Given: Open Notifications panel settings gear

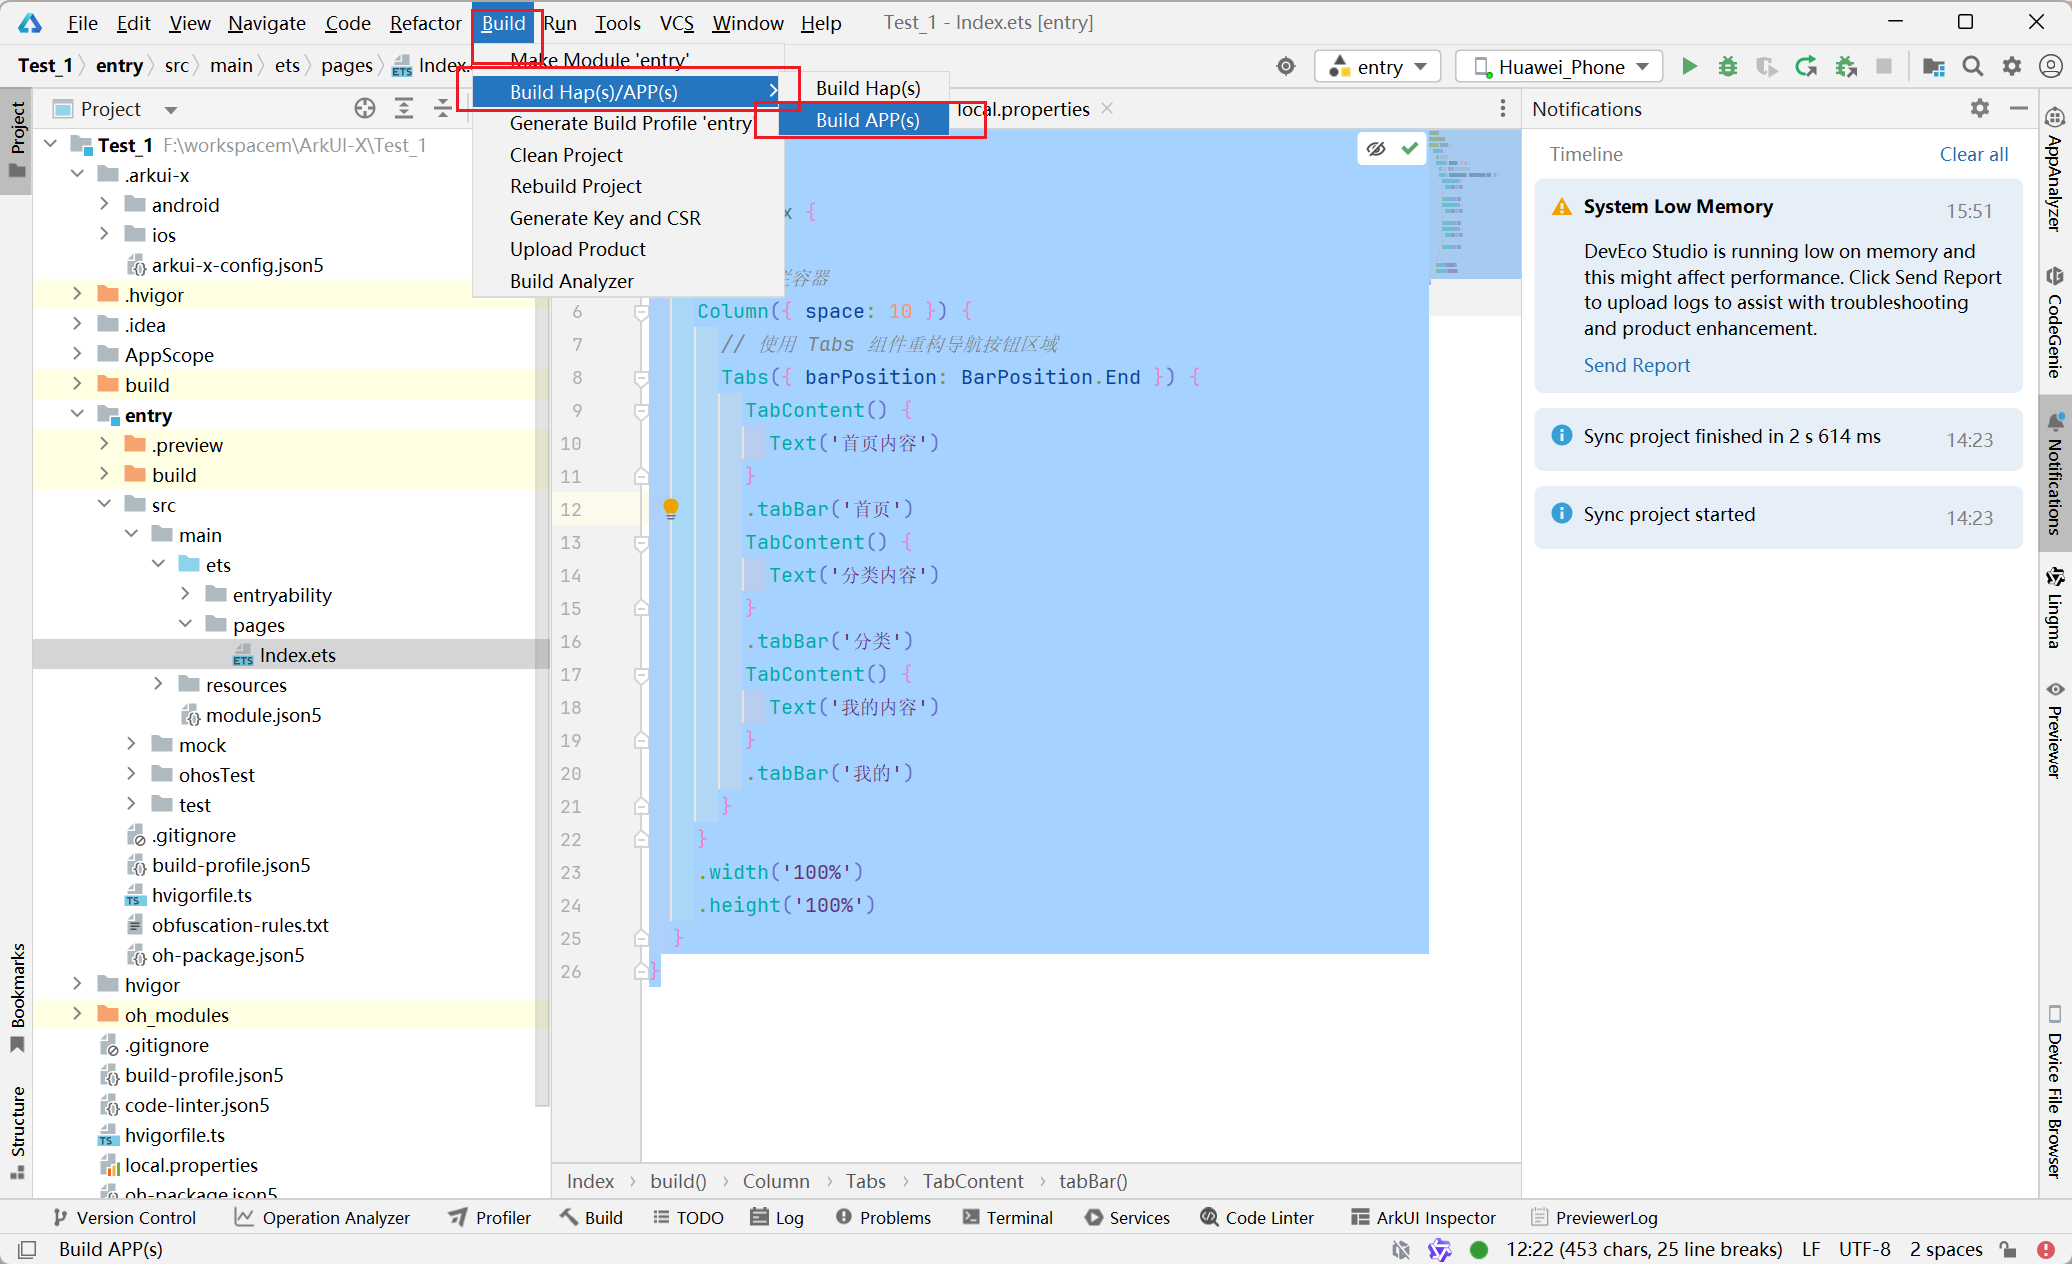Looking at the screenshot, I should click(1980, 108).
